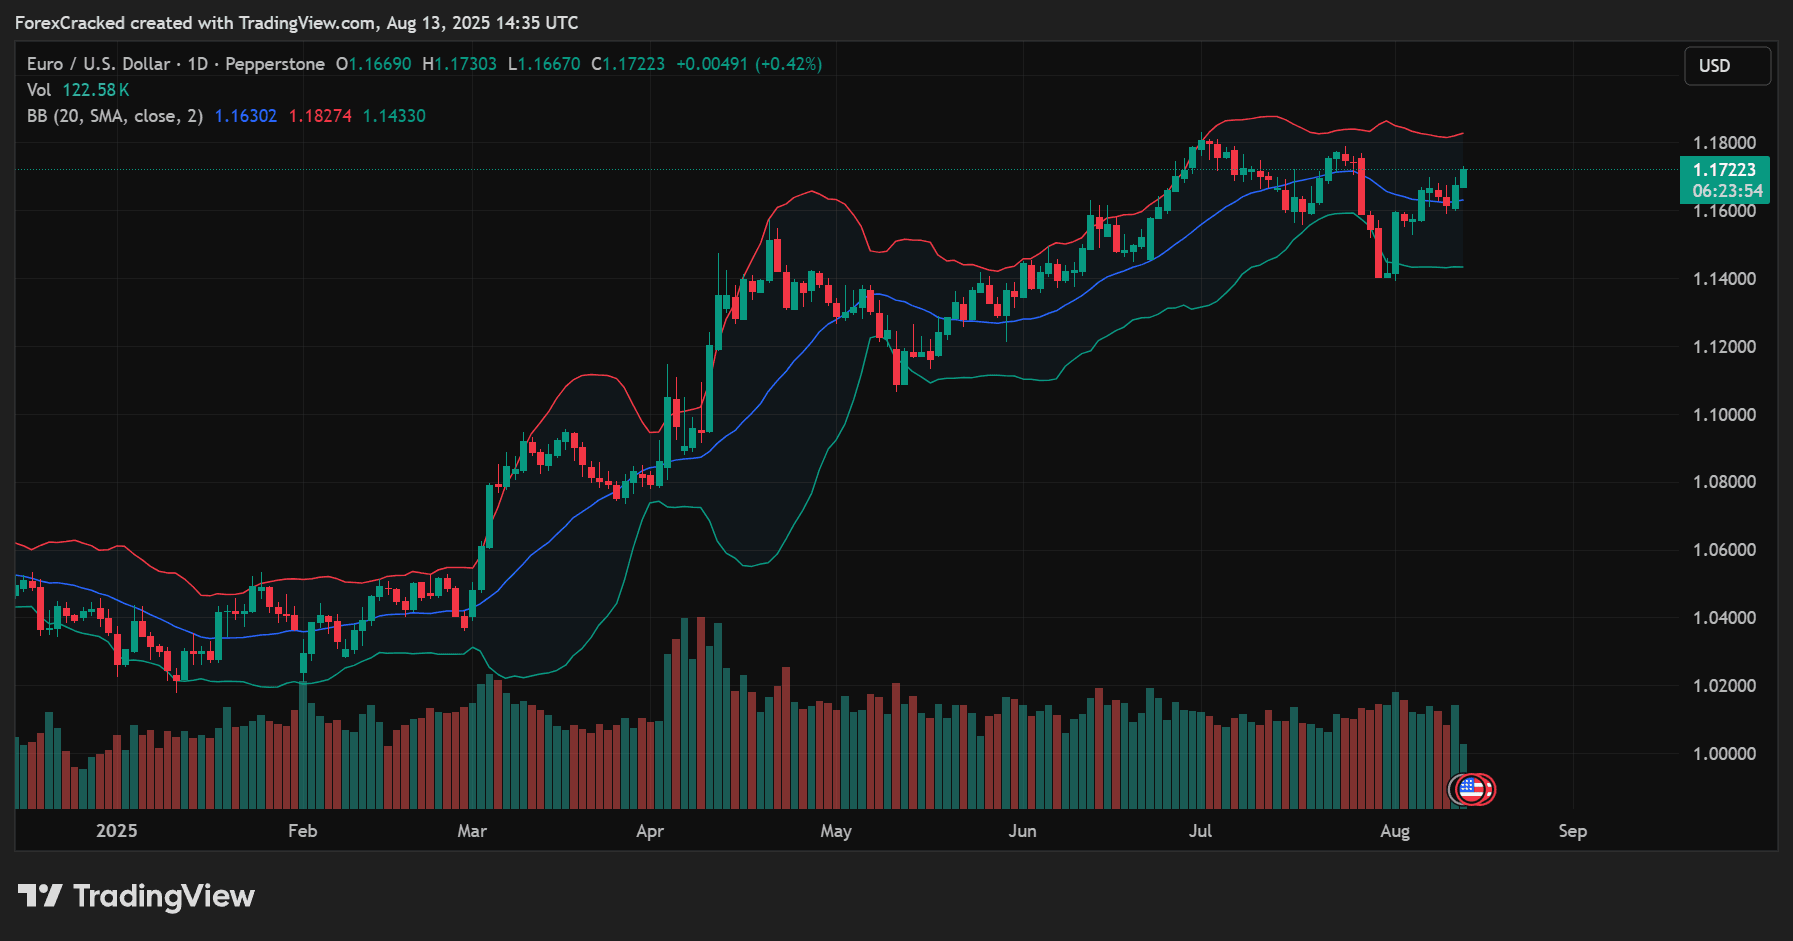Select the blue 1.16302 basis band value
This screenshot has width=1793, height=941.
[245, 115]
